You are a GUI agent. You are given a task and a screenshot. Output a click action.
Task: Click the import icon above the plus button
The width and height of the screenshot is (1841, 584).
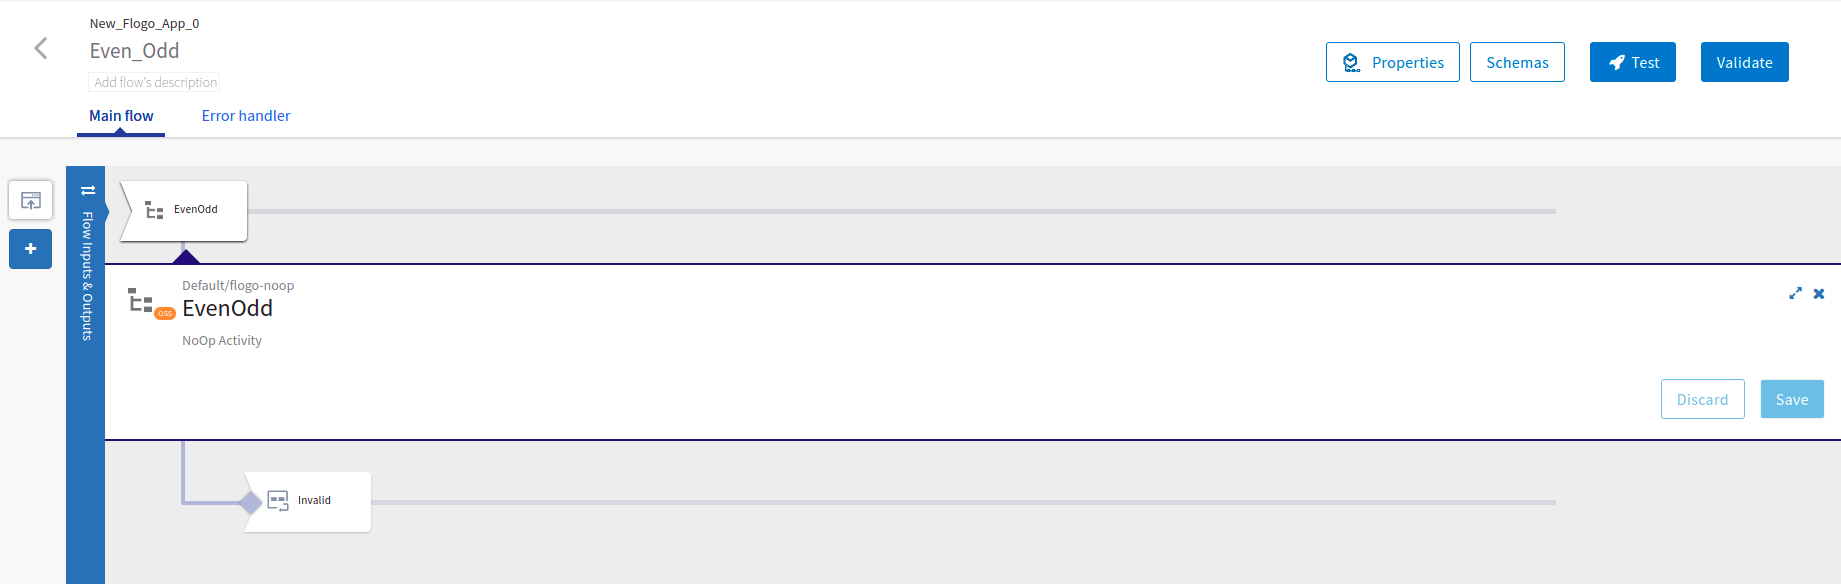click(31, 201)
